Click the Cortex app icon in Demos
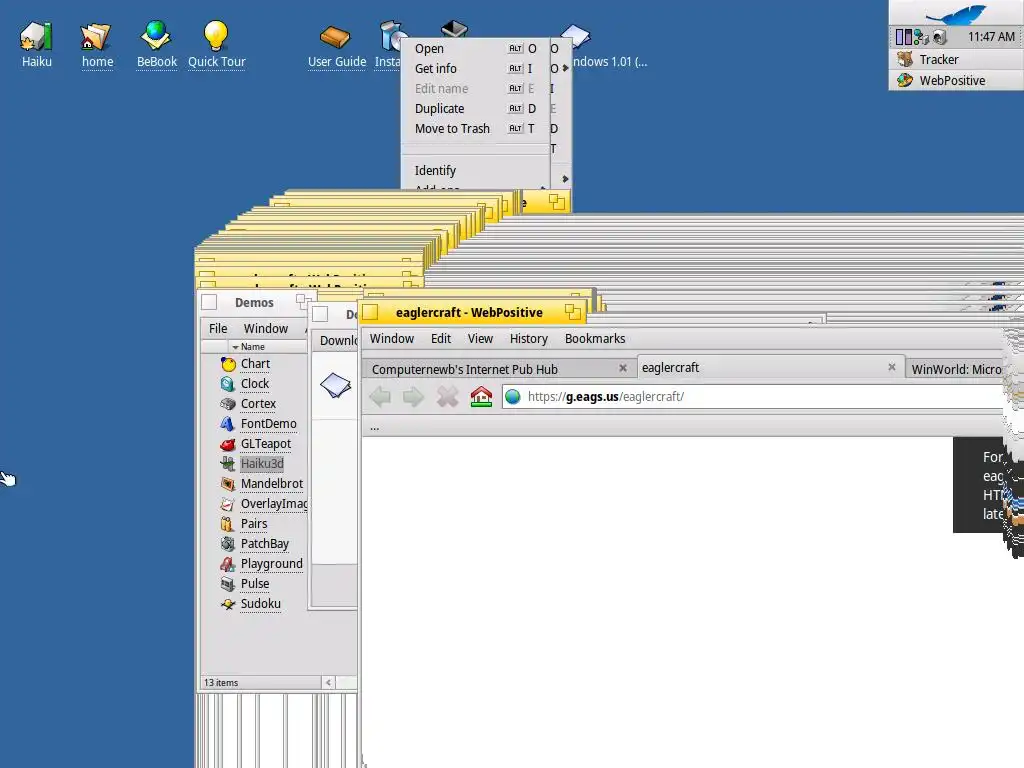This screenshot has height=768, width=1024. tap(228, 404)
